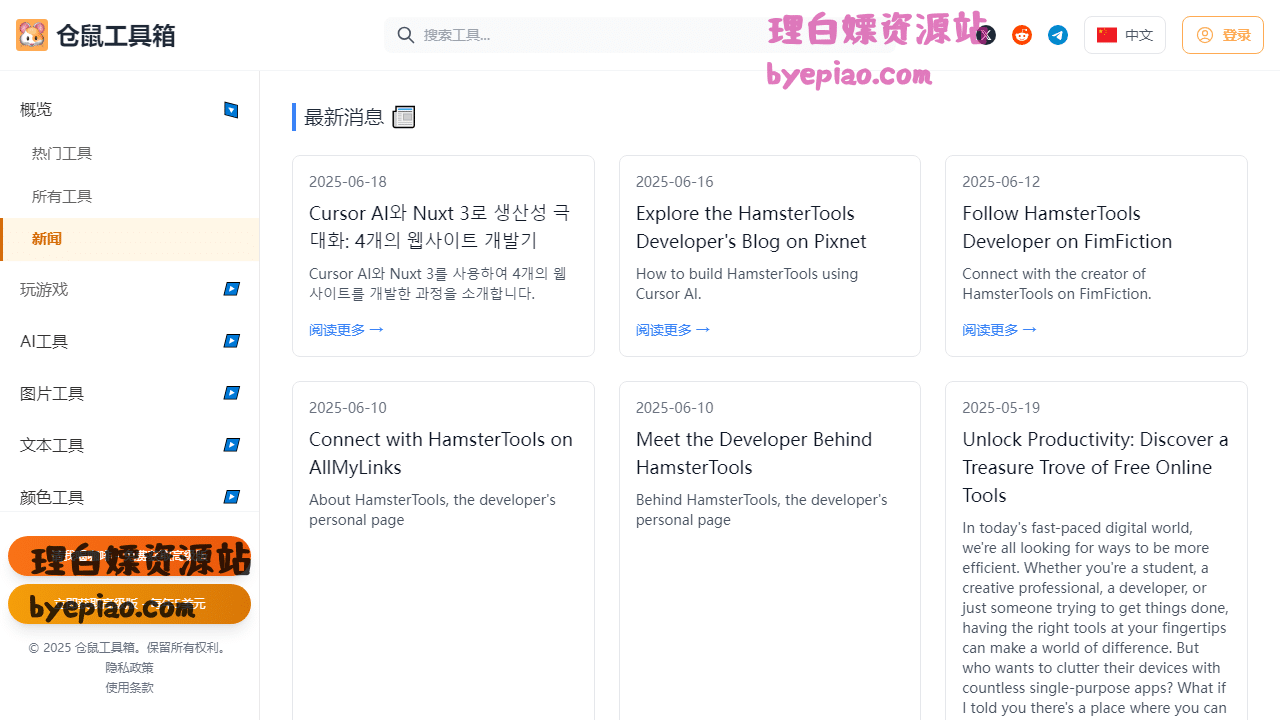Click the 登录 login button
This screenshot has height=720, width=1280.
[x=1223, y=35]
